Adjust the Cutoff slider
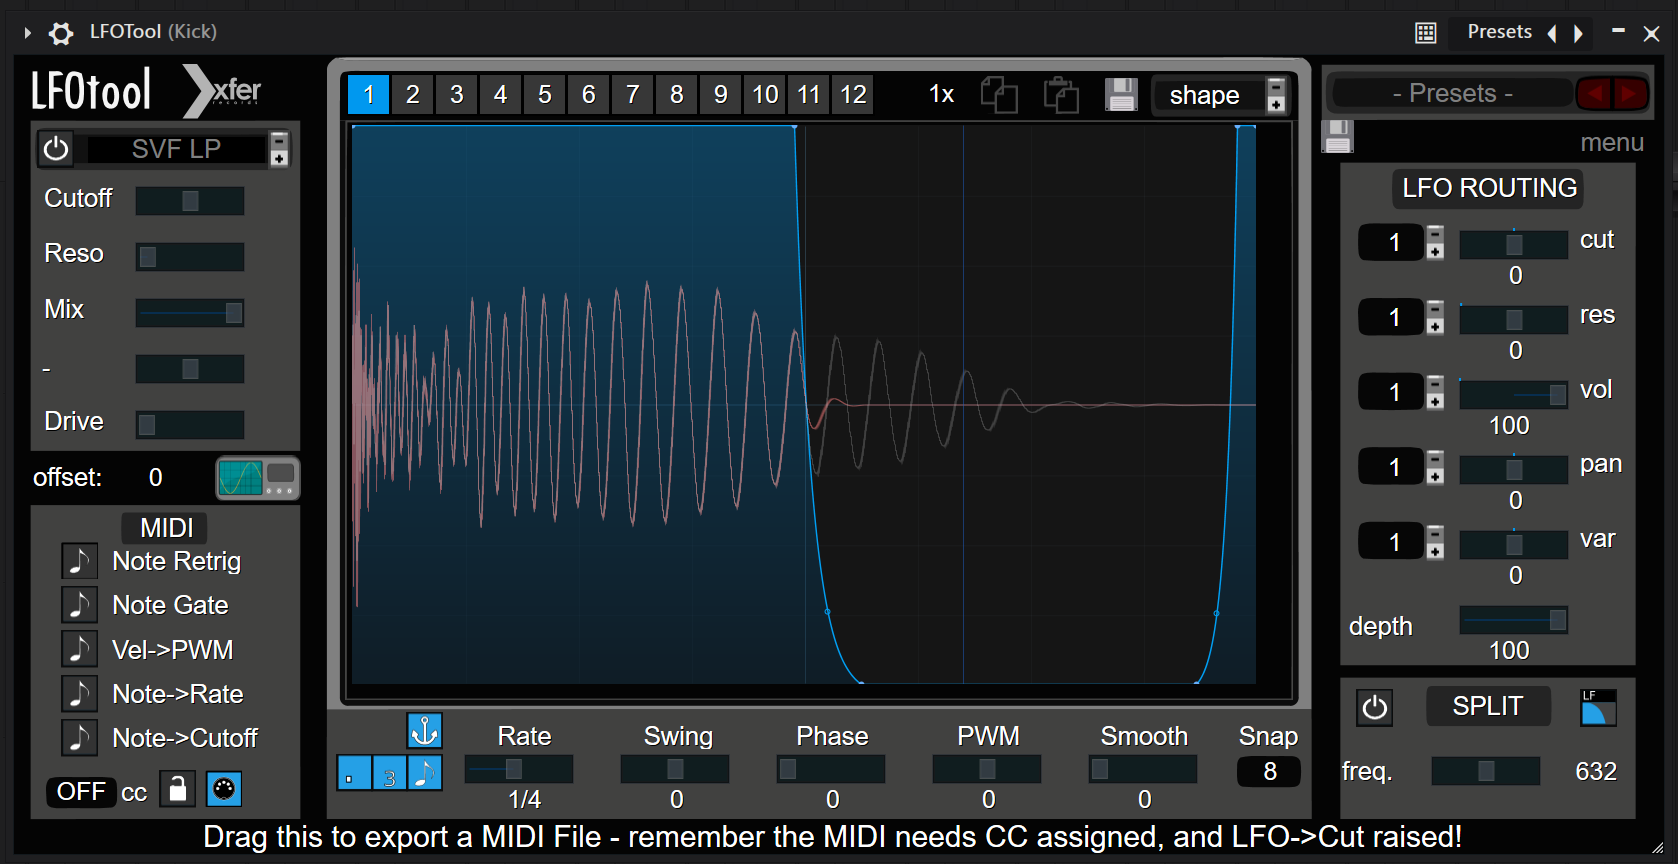The height and width of the screenshot is (864, 1678). [x=190, y=201]
